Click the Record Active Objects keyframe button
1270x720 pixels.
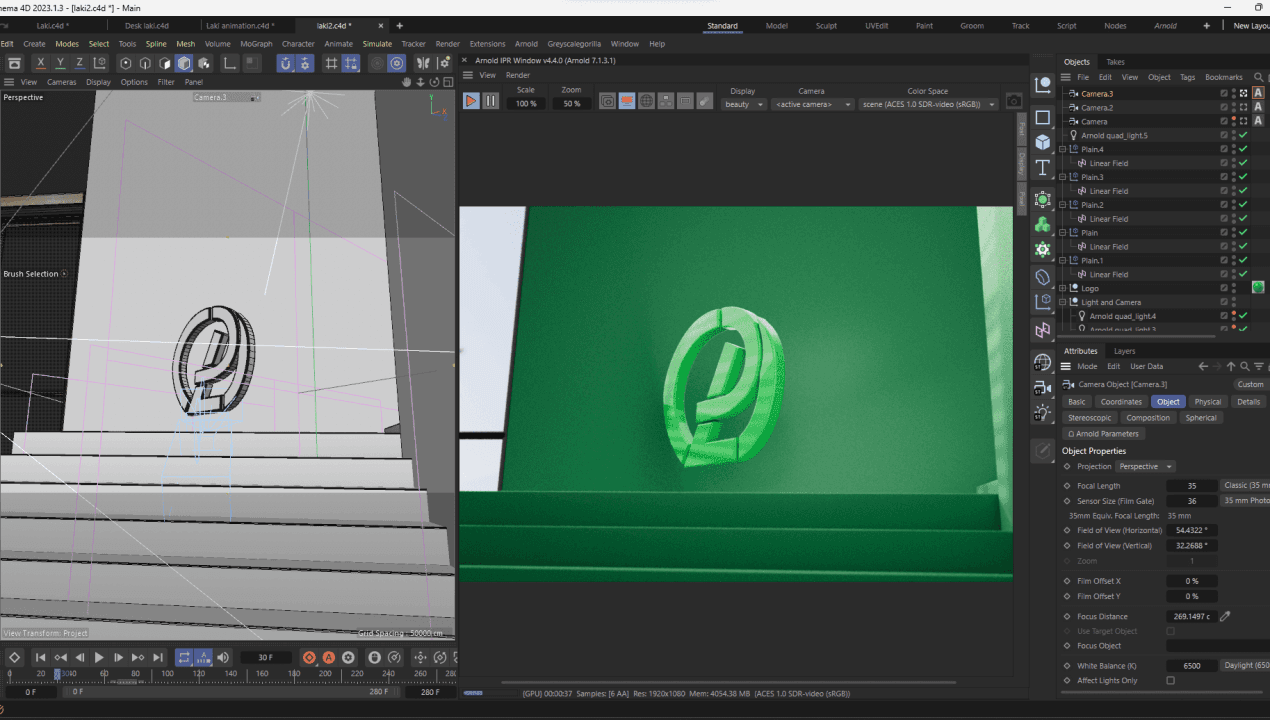(309, 657)
